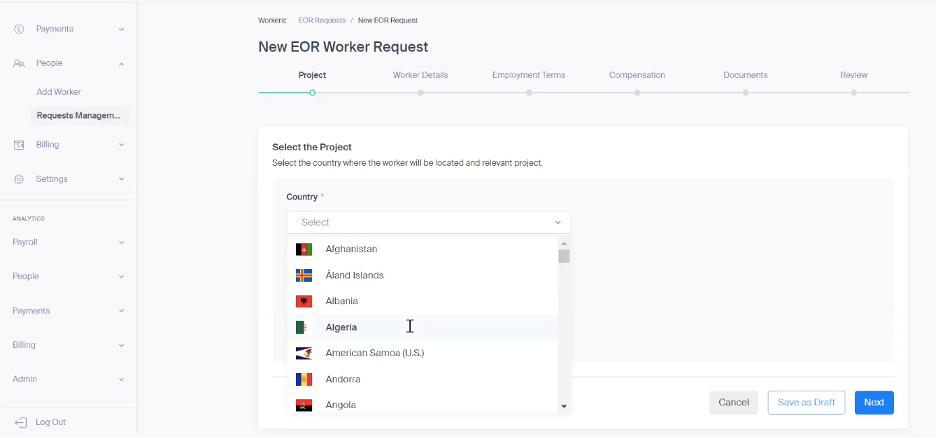The height and width of the screenshot is (438, 936).
Task: Expand the analytics People chevron
Action: [121, 276]
